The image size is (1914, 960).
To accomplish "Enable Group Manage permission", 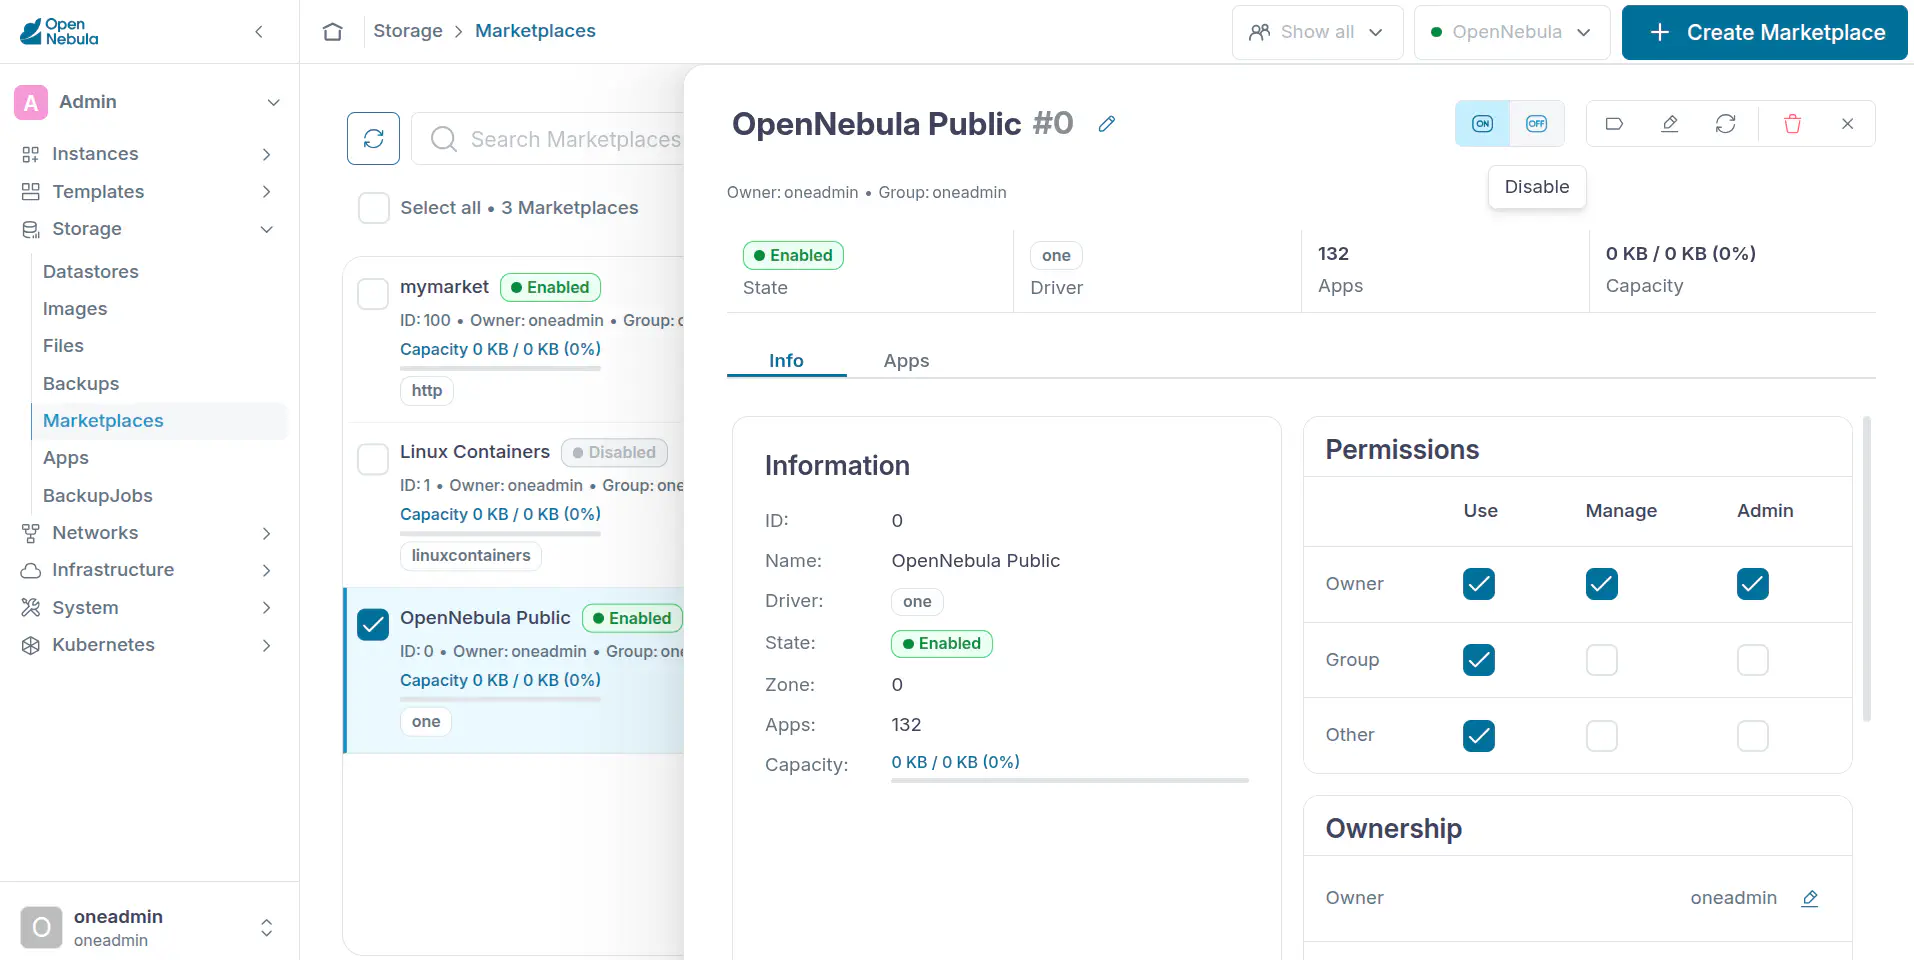I will click(x=1601, y=660).
